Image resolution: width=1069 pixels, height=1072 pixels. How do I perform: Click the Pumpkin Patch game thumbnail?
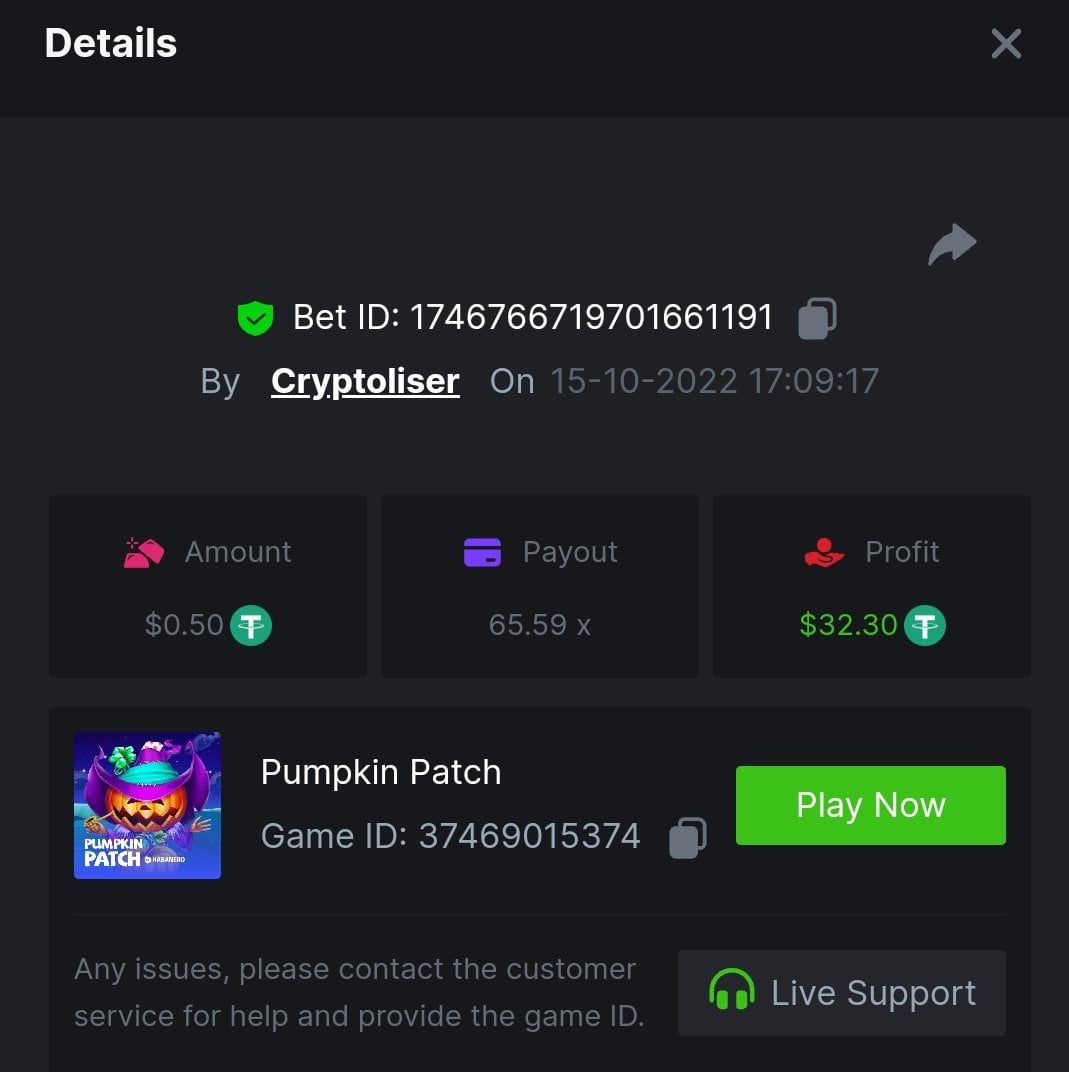[147, 805]
